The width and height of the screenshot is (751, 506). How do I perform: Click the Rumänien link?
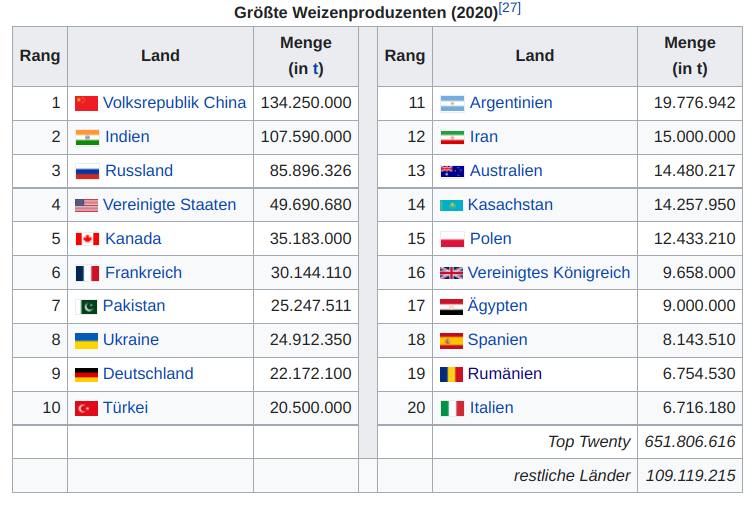click(x=505, y=374)
